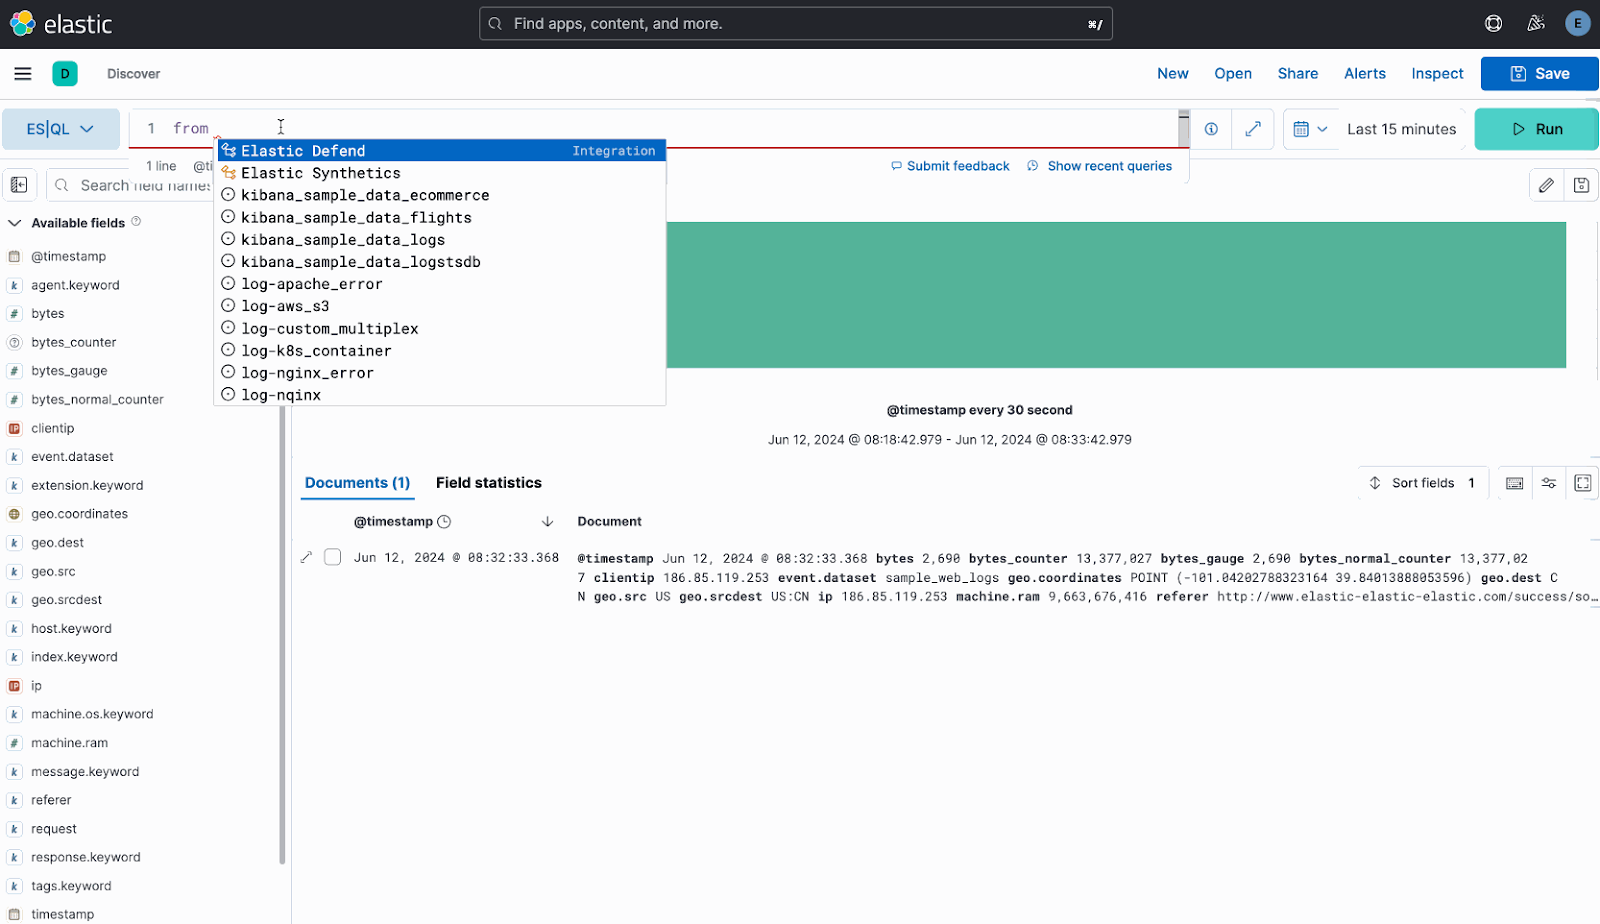Open the hamburger navigation menu
Viewport: 1600px width, 924px height.
(x=22, y=74)
